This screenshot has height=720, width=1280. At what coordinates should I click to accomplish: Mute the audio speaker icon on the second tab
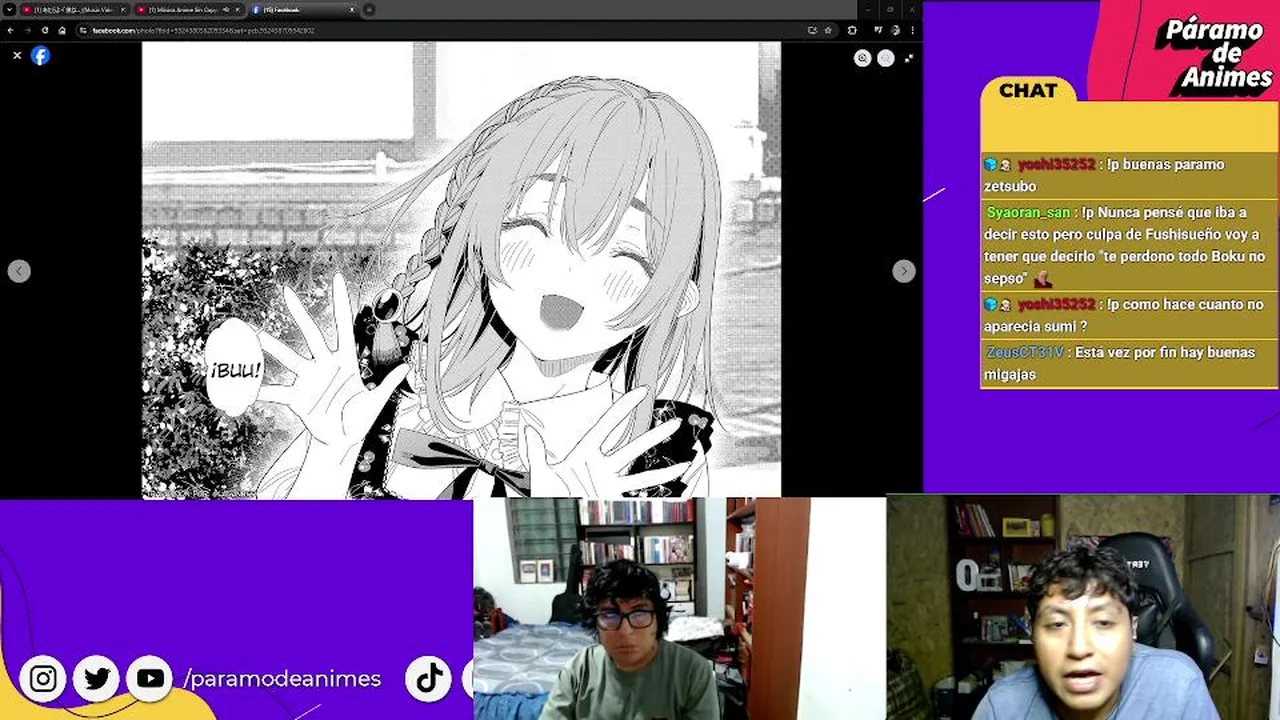(x=225, y=9)
